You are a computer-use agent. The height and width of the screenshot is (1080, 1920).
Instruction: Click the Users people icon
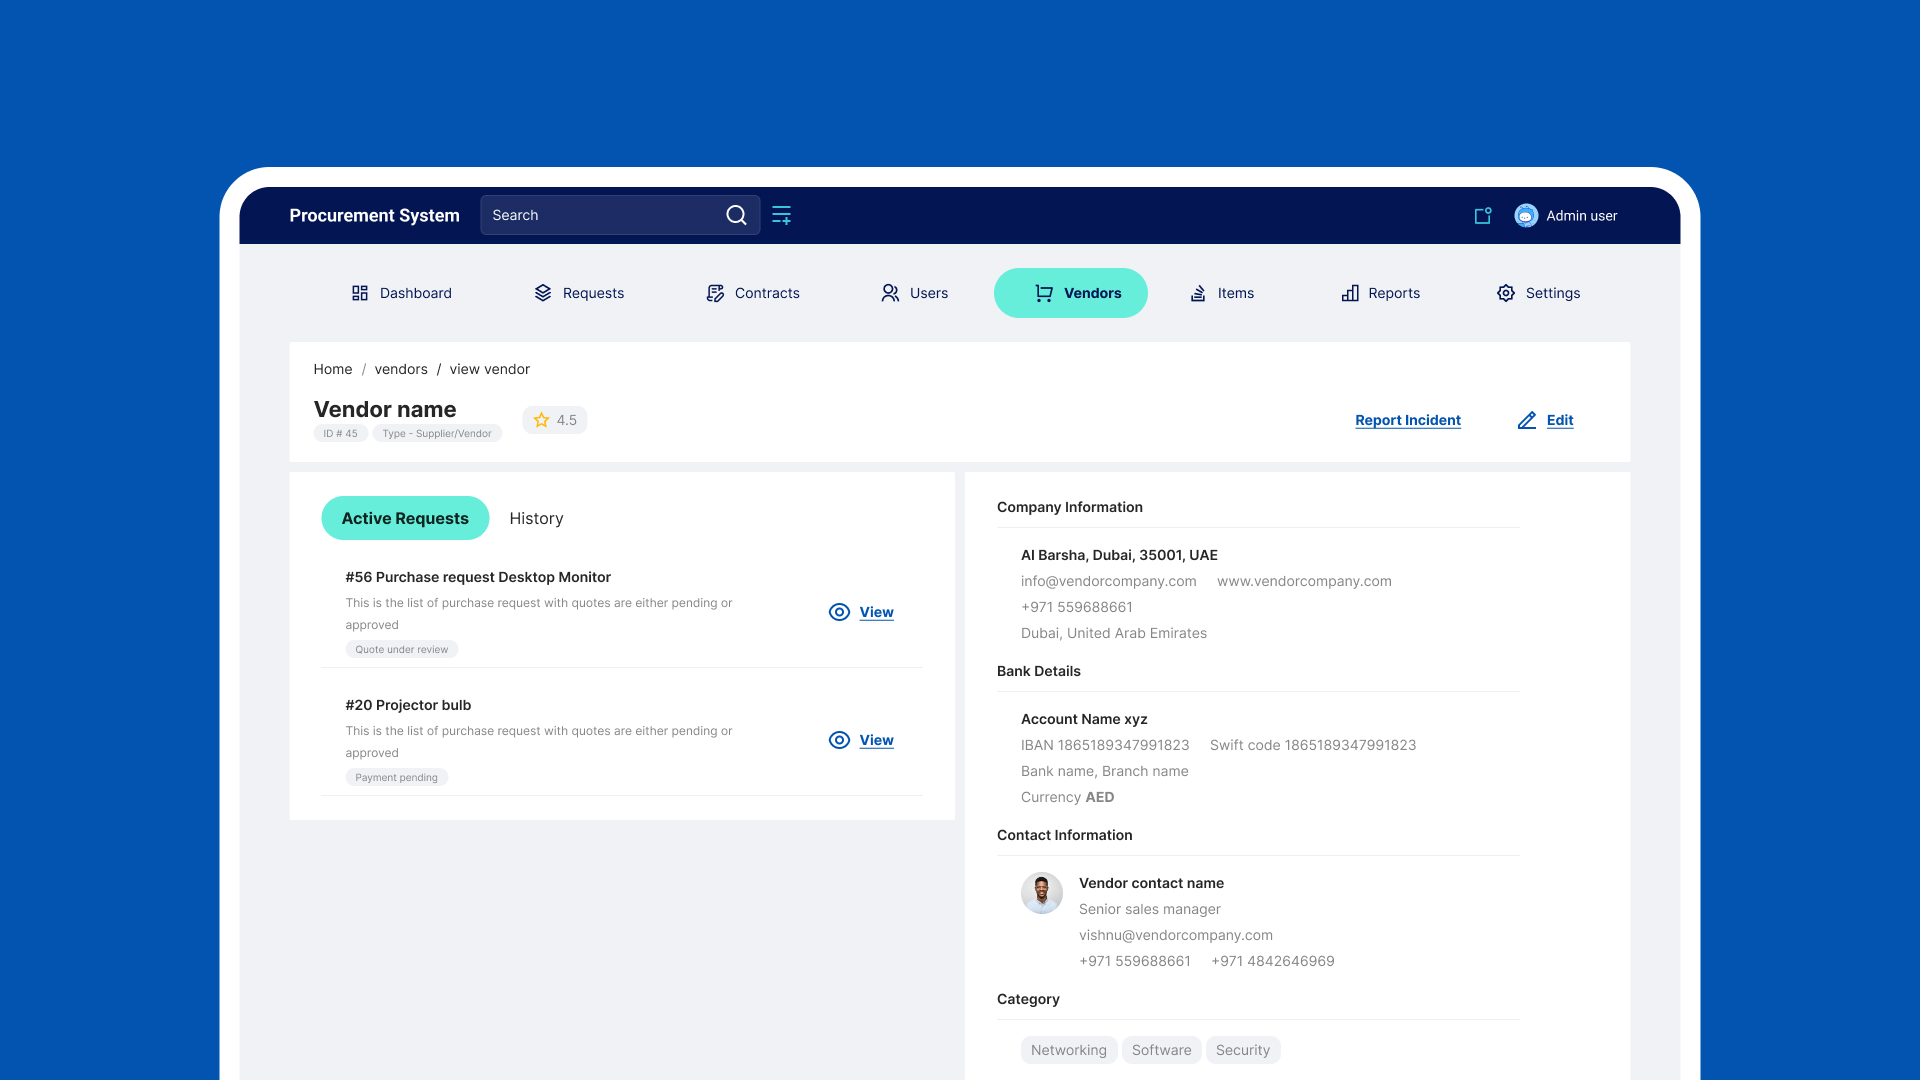point(890,293)
